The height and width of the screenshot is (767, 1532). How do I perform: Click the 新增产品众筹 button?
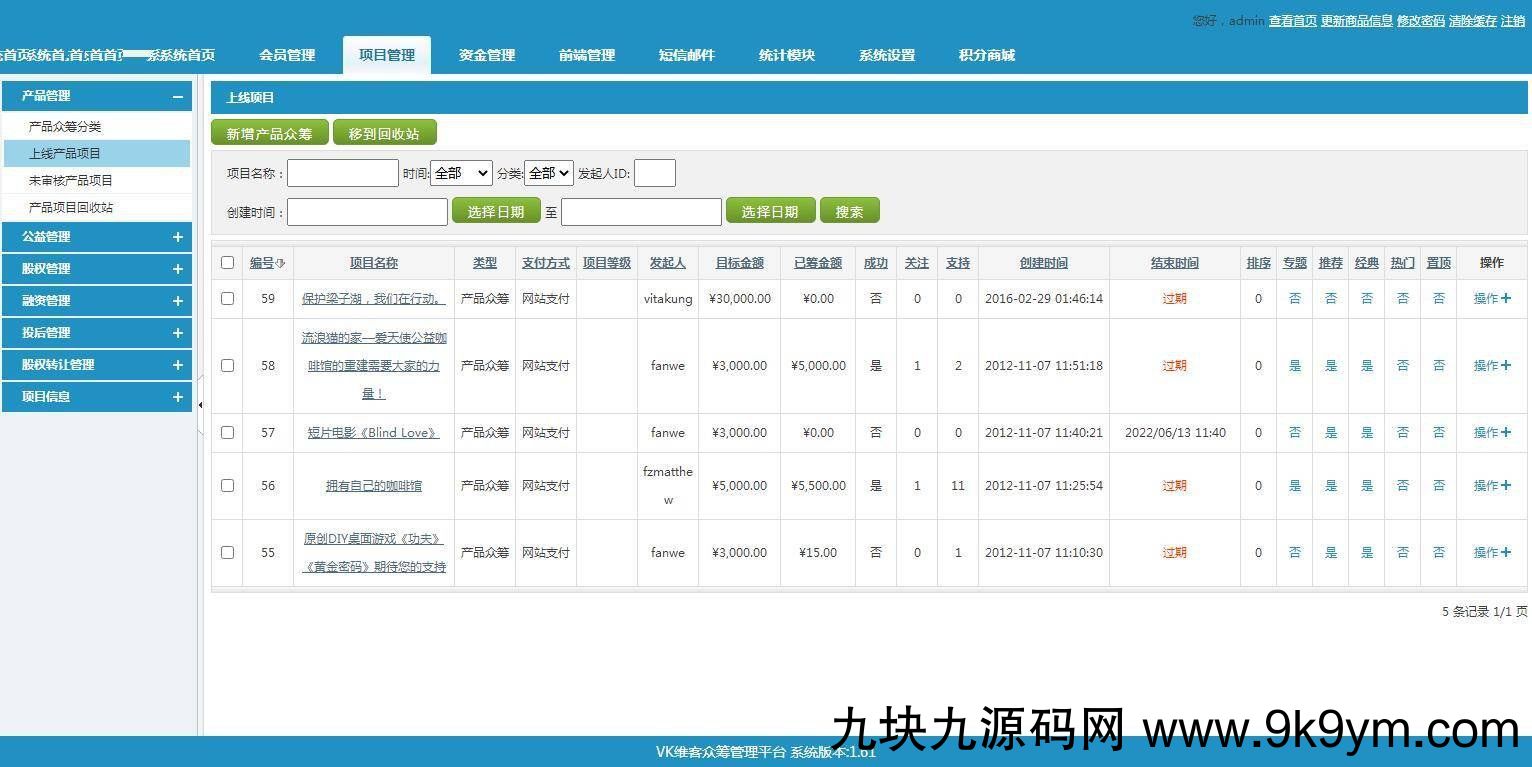coord(269,133)
